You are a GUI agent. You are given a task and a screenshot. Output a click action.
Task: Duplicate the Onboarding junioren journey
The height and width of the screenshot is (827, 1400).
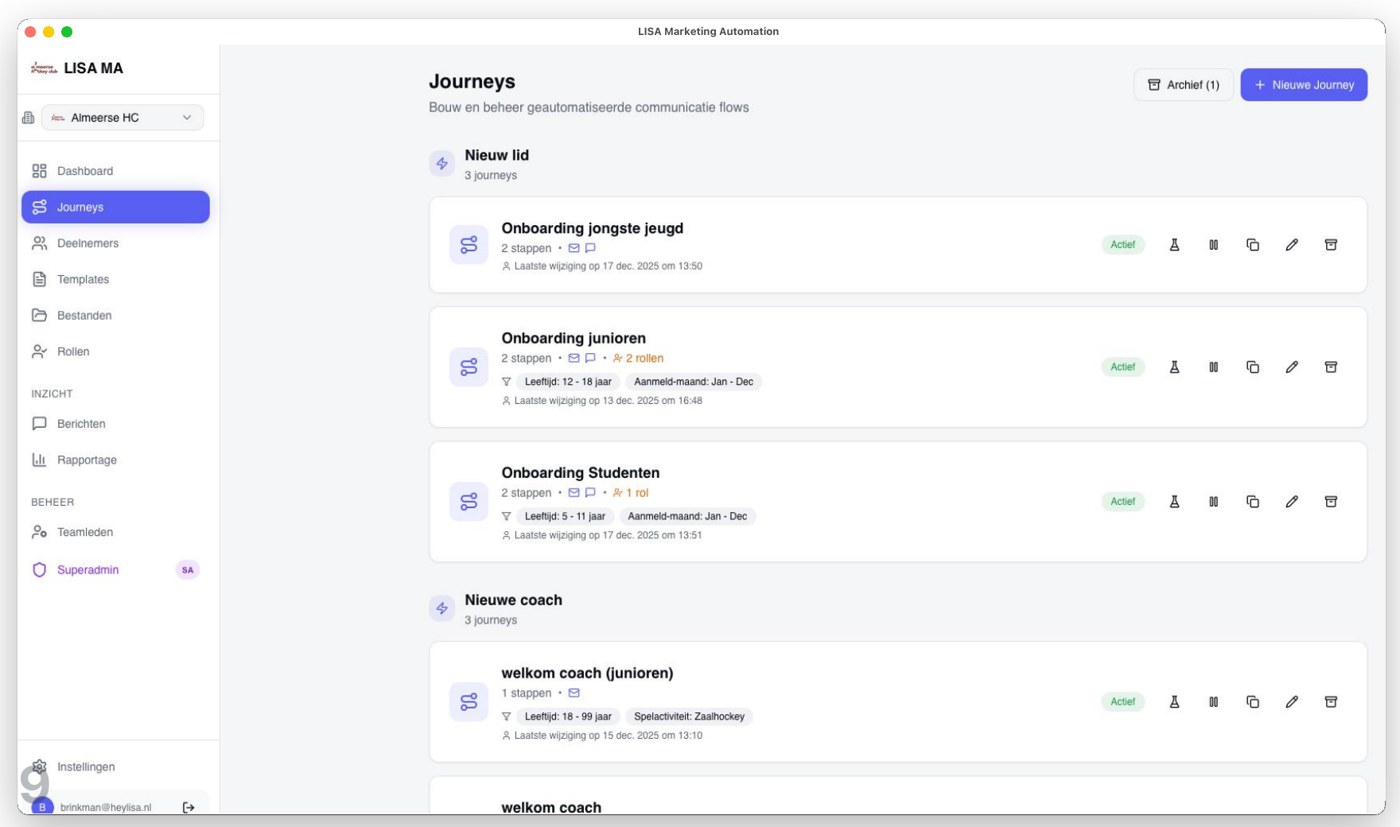(x=1252, y=367)
